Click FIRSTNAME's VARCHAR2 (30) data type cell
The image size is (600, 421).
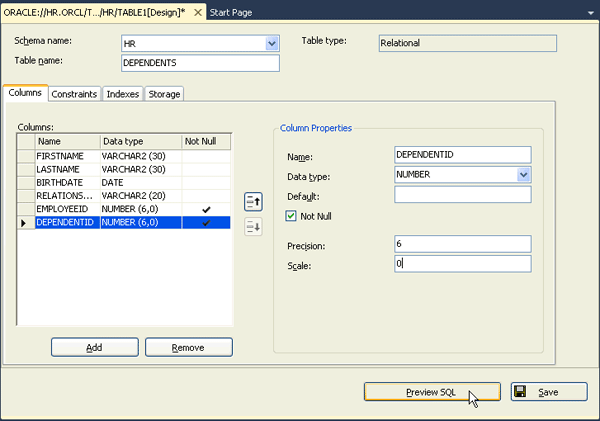(x=141, y=156)
